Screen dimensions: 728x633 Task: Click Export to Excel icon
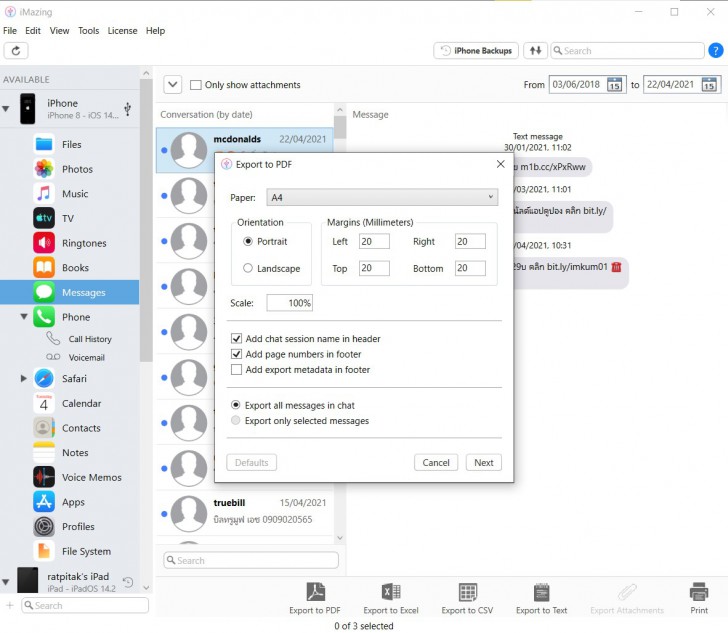coord(391,598)
